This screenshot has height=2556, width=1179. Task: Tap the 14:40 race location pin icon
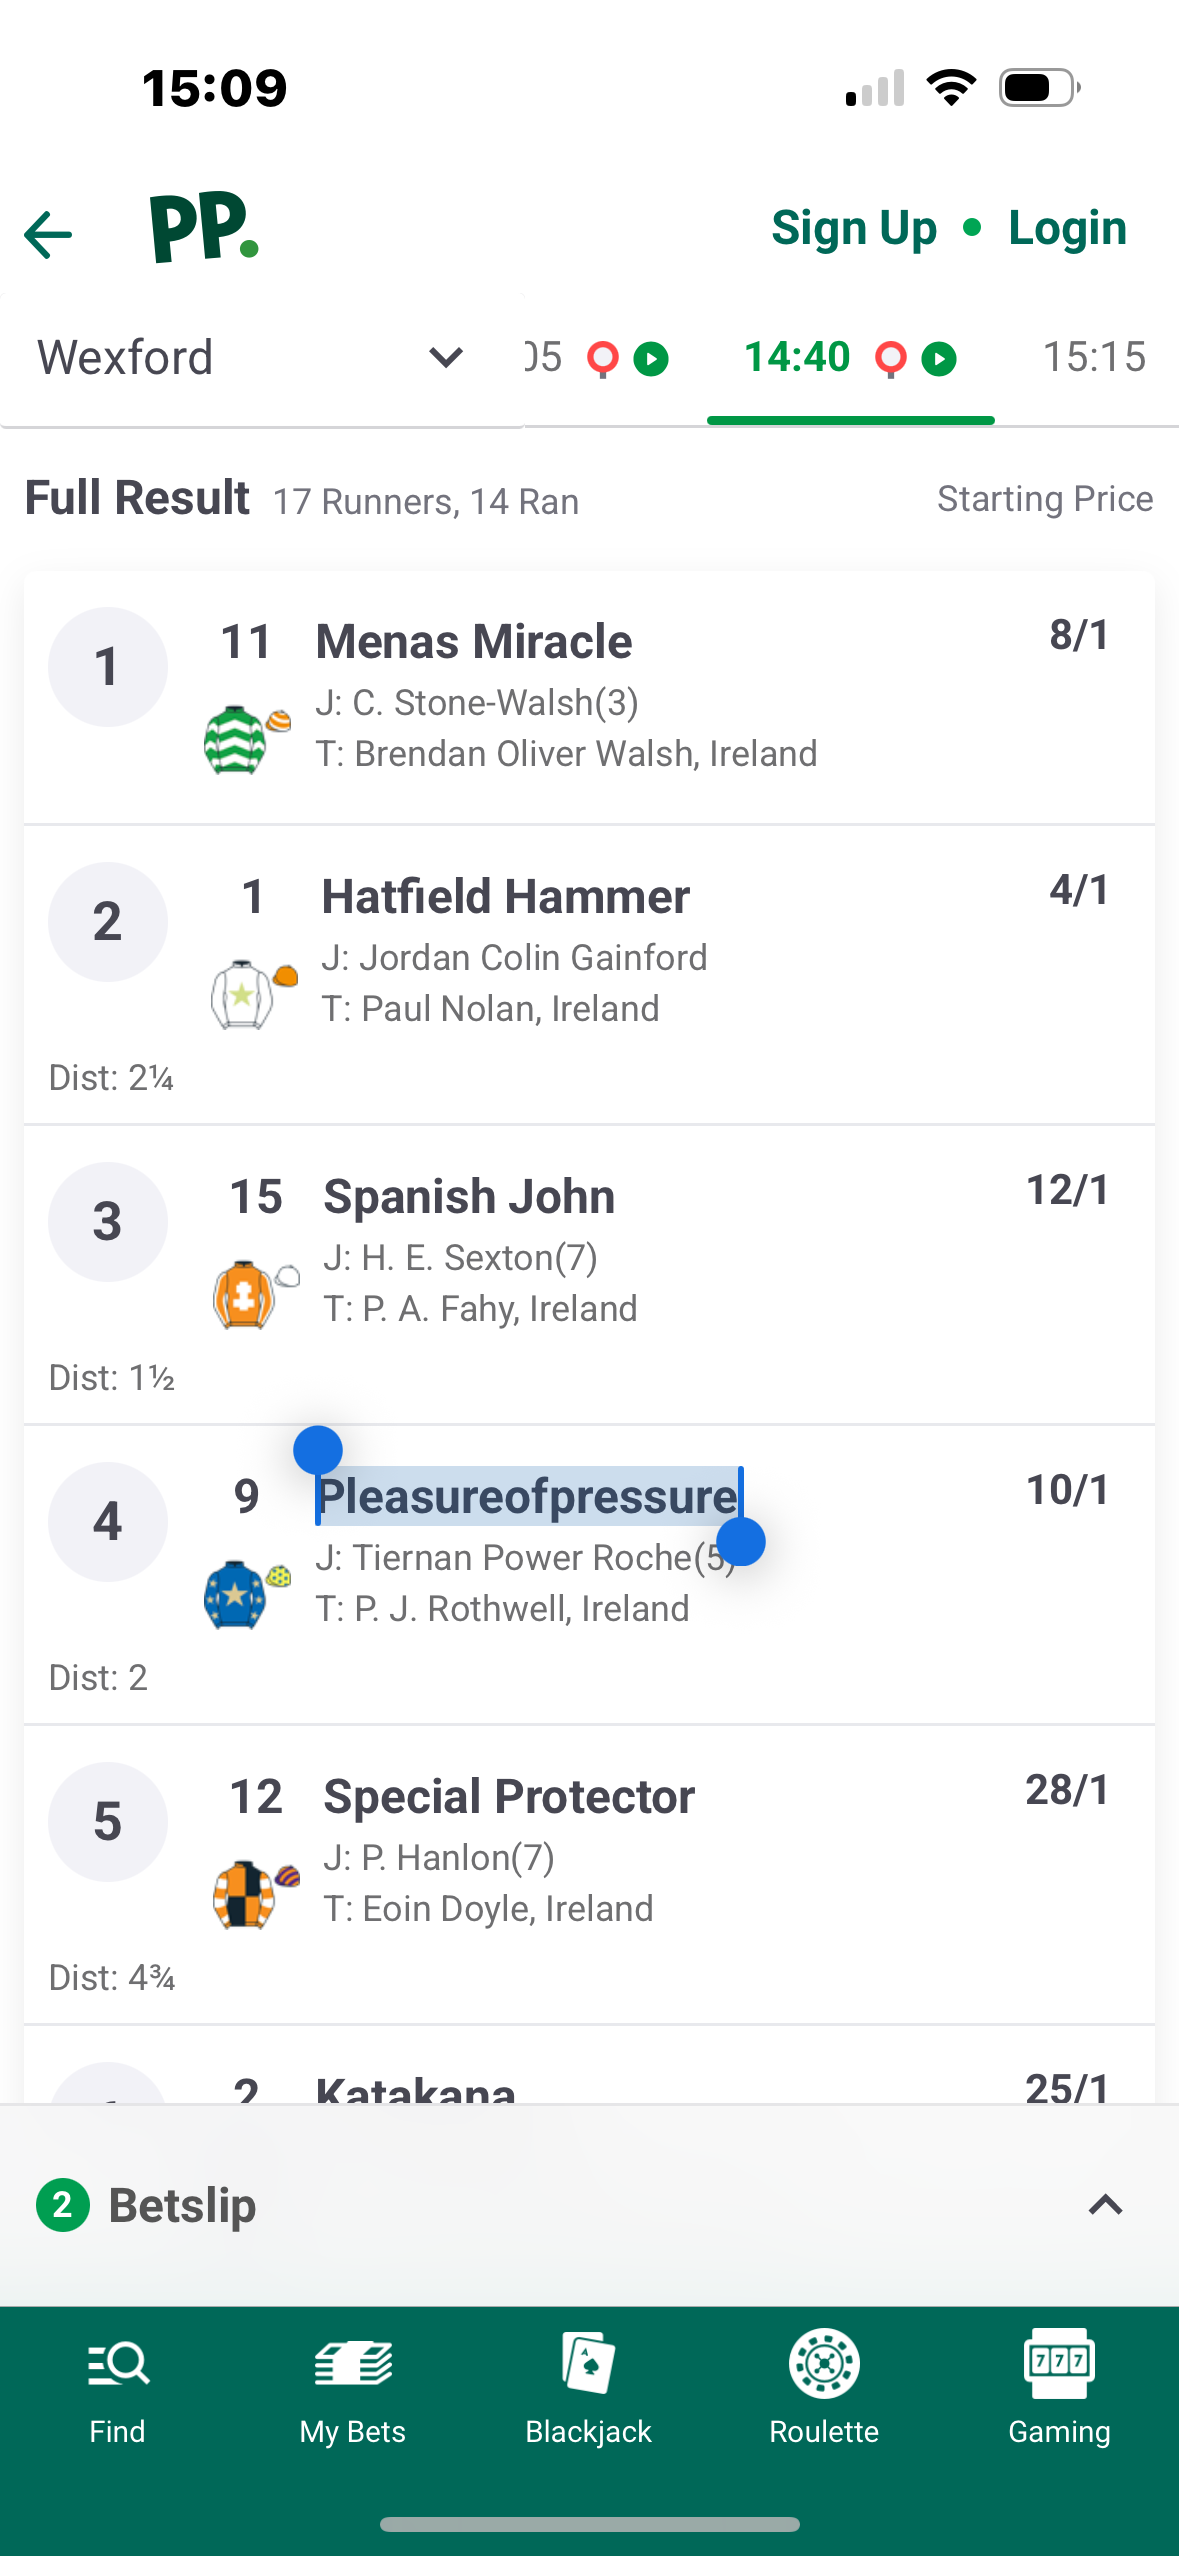890,359
